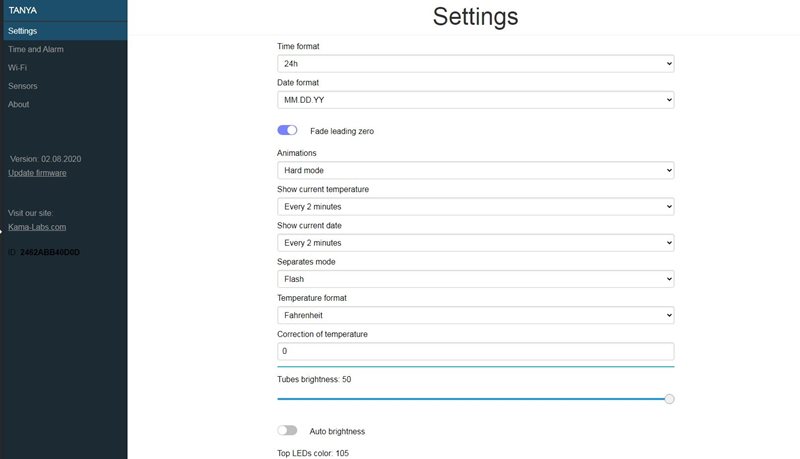Expand the Date format dropdown
The height and width of the screenshot is (459, 800).
[x=476, y=100]
